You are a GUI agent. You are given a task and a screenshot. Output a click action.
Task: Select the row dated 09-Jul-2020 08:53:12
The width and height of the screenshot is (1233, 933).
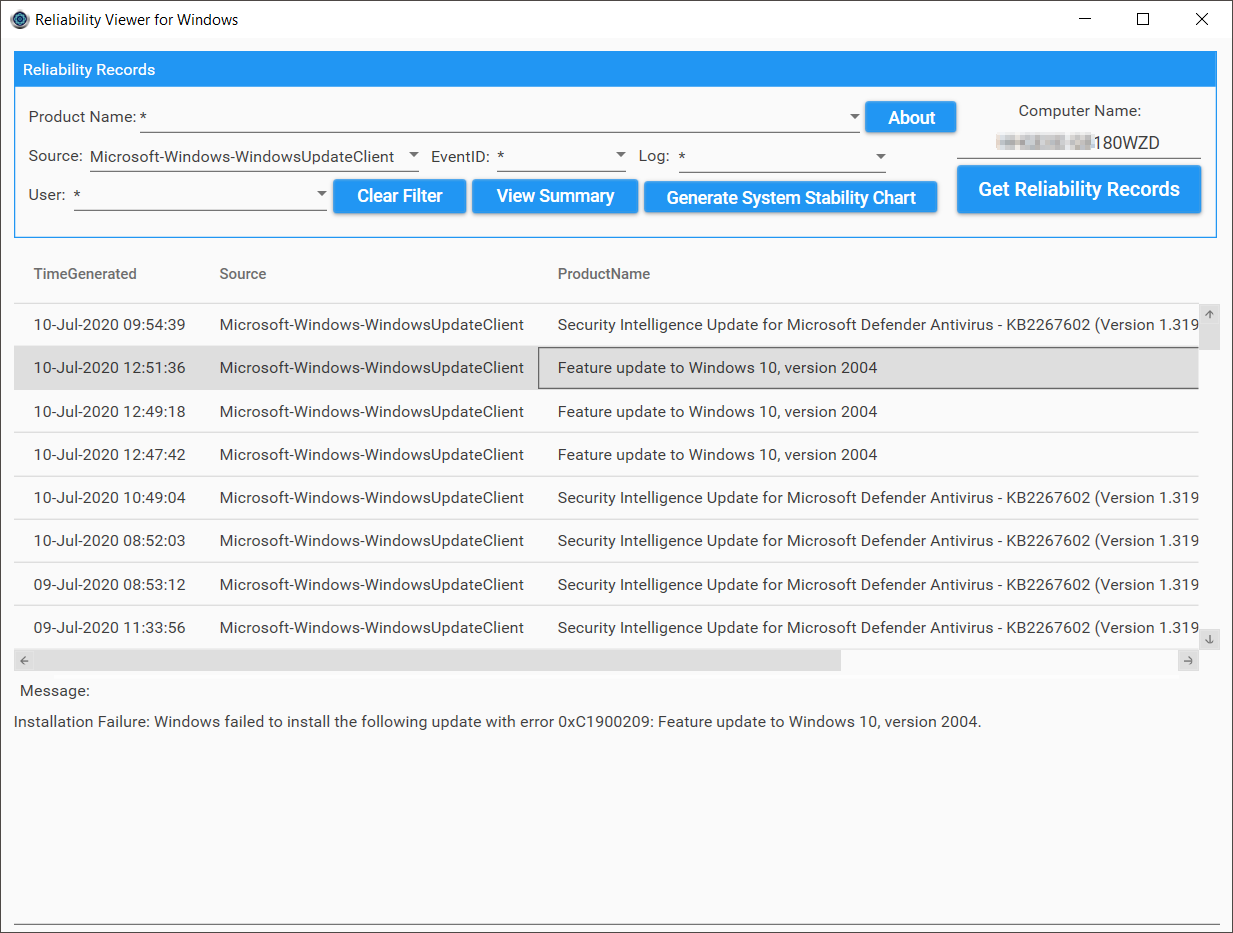(606, 584)
